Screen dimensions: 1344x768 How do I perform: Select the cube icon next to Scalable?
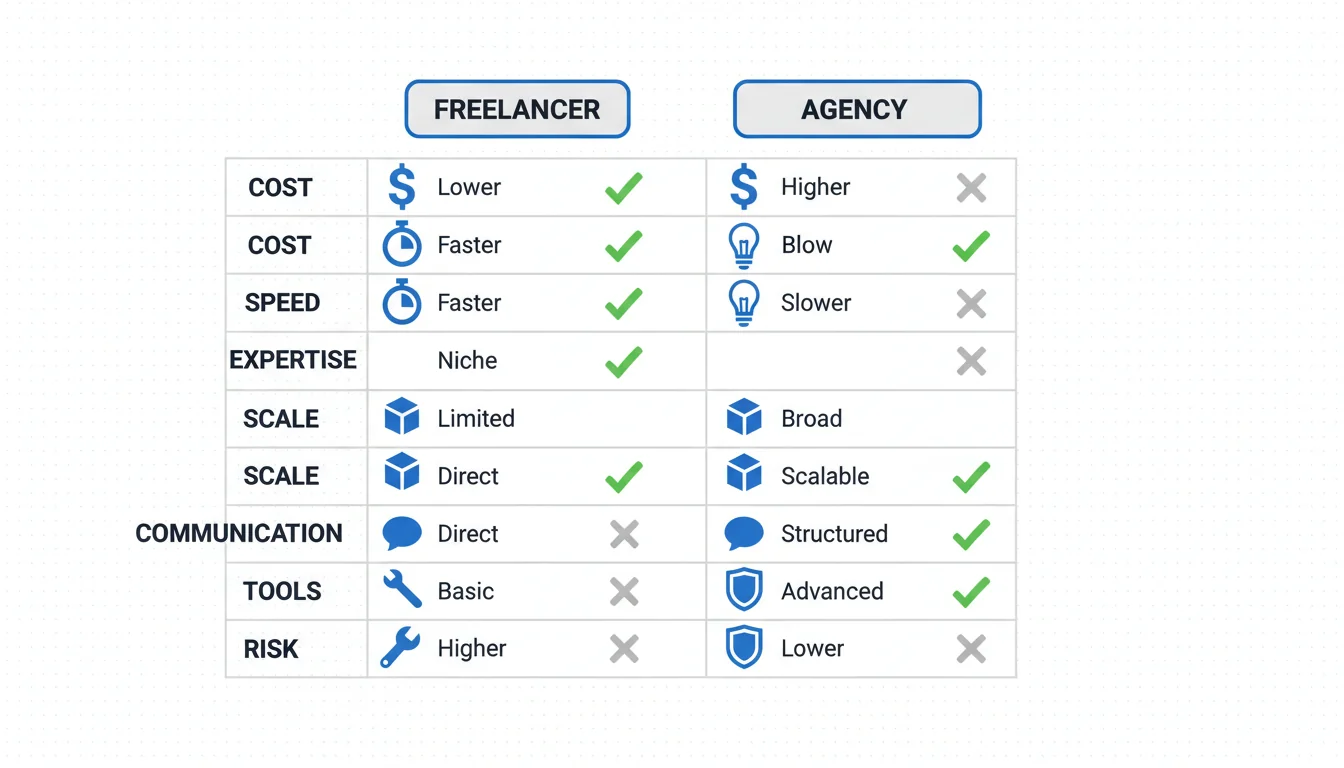coord(743,476)
